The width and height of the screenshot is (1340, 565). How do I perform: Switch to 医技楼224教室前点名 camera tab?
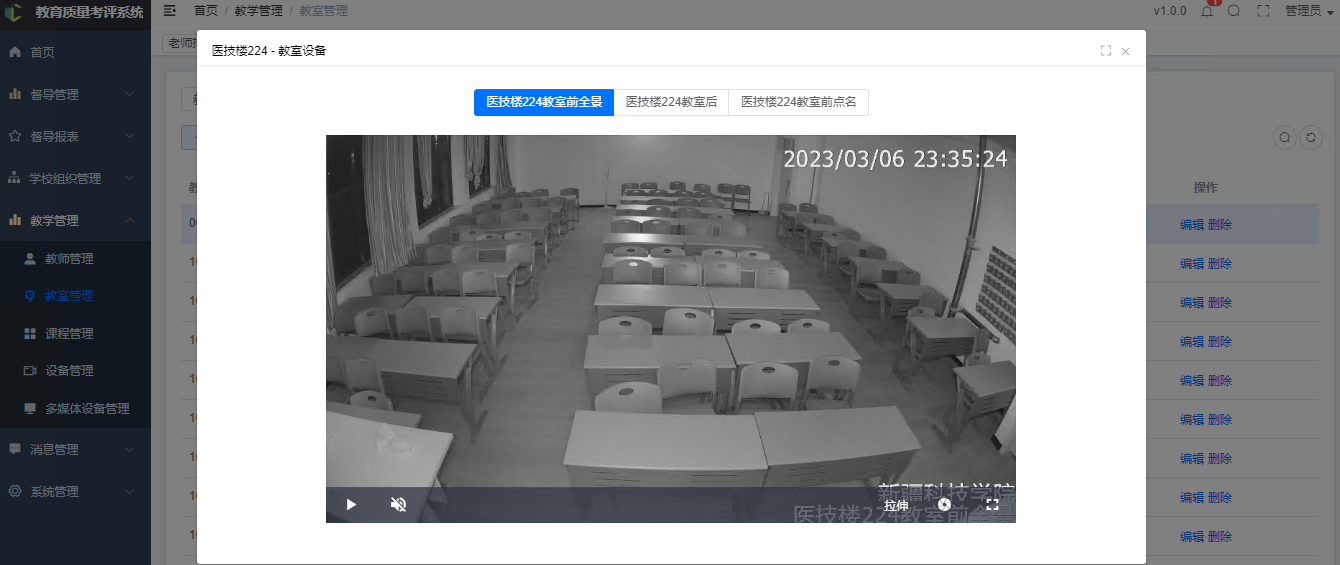coord(798,102)
